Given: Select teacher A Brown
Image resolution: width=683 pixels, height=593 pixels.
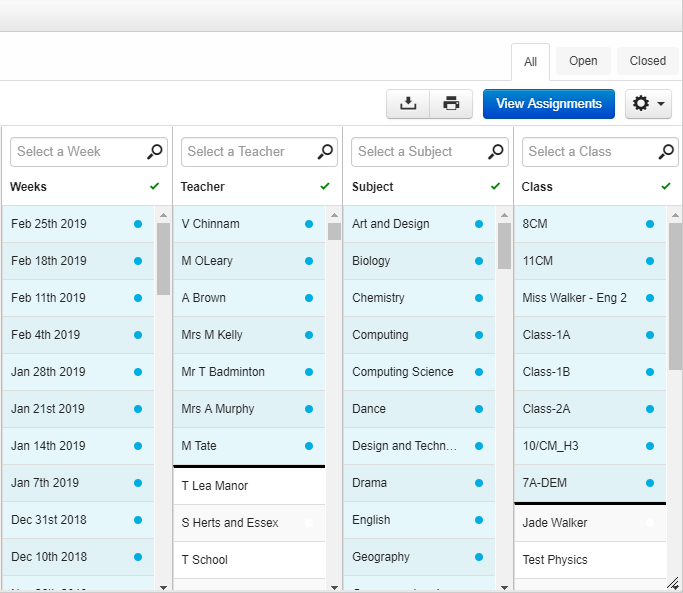Looking at the screenshot, I should click(249, 298).
